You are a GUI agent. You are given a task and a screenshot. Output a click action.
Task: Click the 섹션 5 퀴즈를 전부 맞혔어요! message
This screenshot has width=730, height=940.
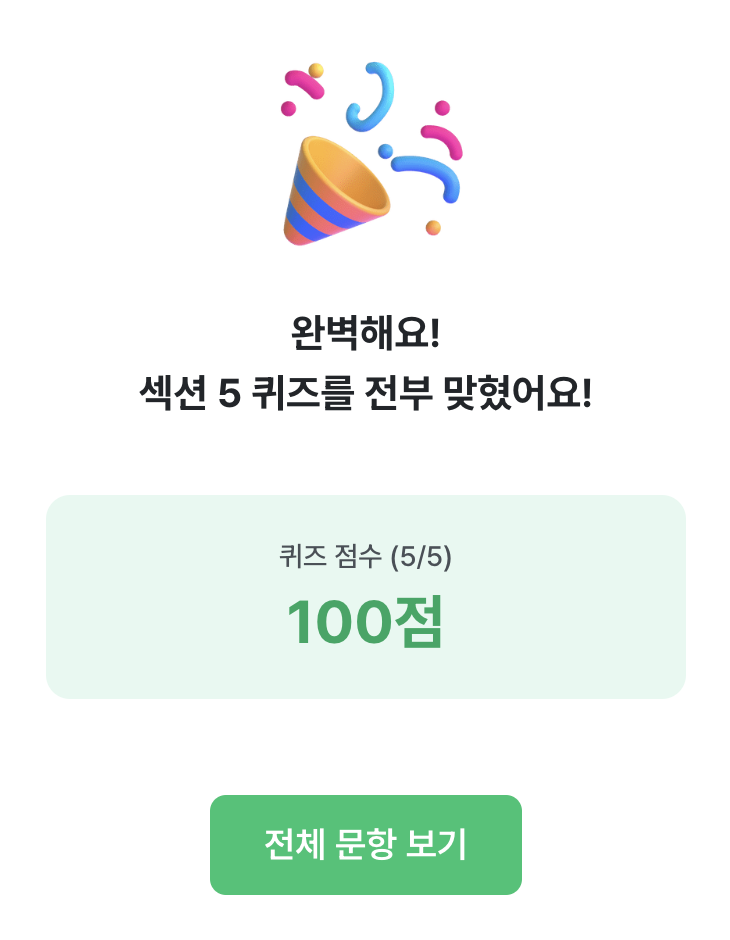coord(366,393)
